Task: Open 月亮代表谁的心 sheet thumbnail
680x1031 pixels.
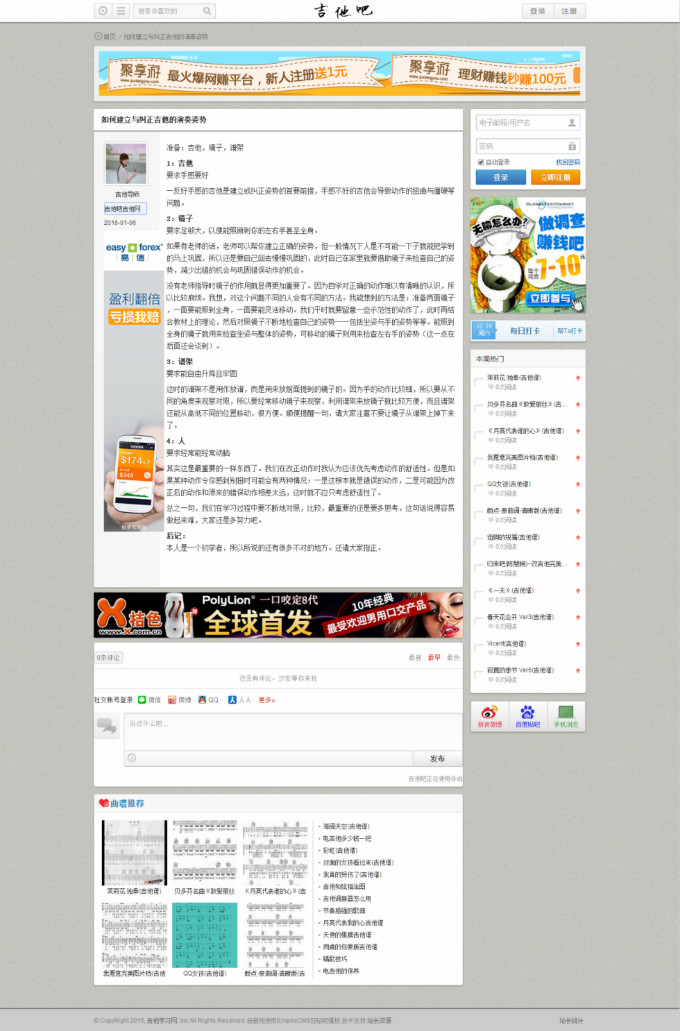Action: tap(275, 853)
